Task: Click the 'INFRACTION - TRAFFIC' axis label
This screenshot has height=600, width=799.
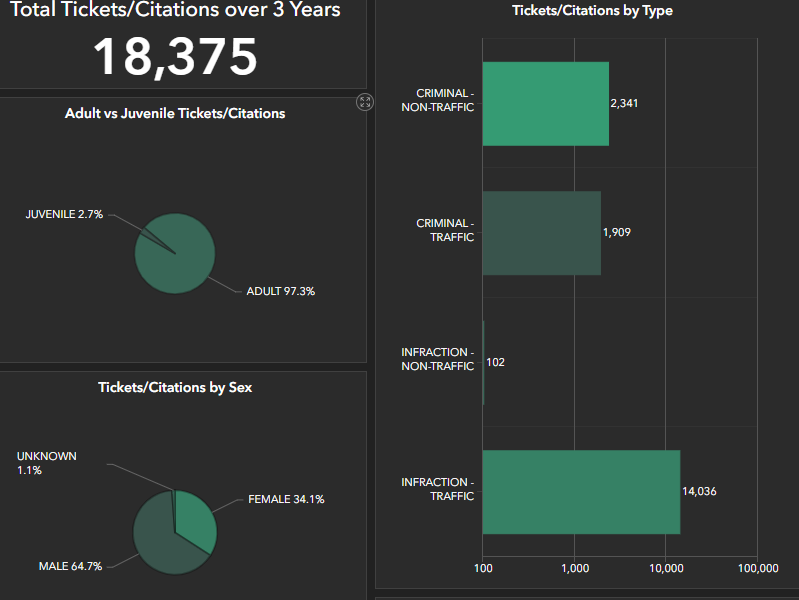Action: (x=438, y=489)
